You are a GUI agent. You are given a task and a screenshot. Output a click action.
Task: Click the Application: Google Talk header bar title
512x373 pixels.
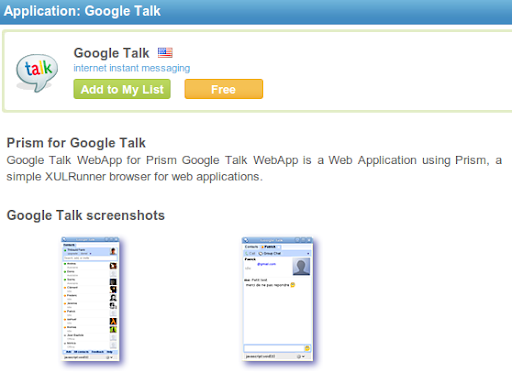[82, 11]
